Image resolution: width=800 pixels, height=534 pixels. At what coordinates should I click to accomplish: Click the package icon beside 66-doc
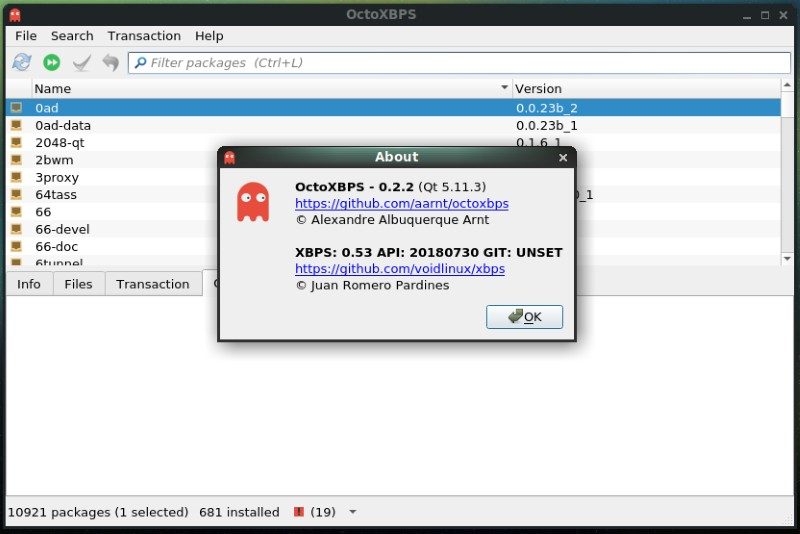tap(16, 246)
